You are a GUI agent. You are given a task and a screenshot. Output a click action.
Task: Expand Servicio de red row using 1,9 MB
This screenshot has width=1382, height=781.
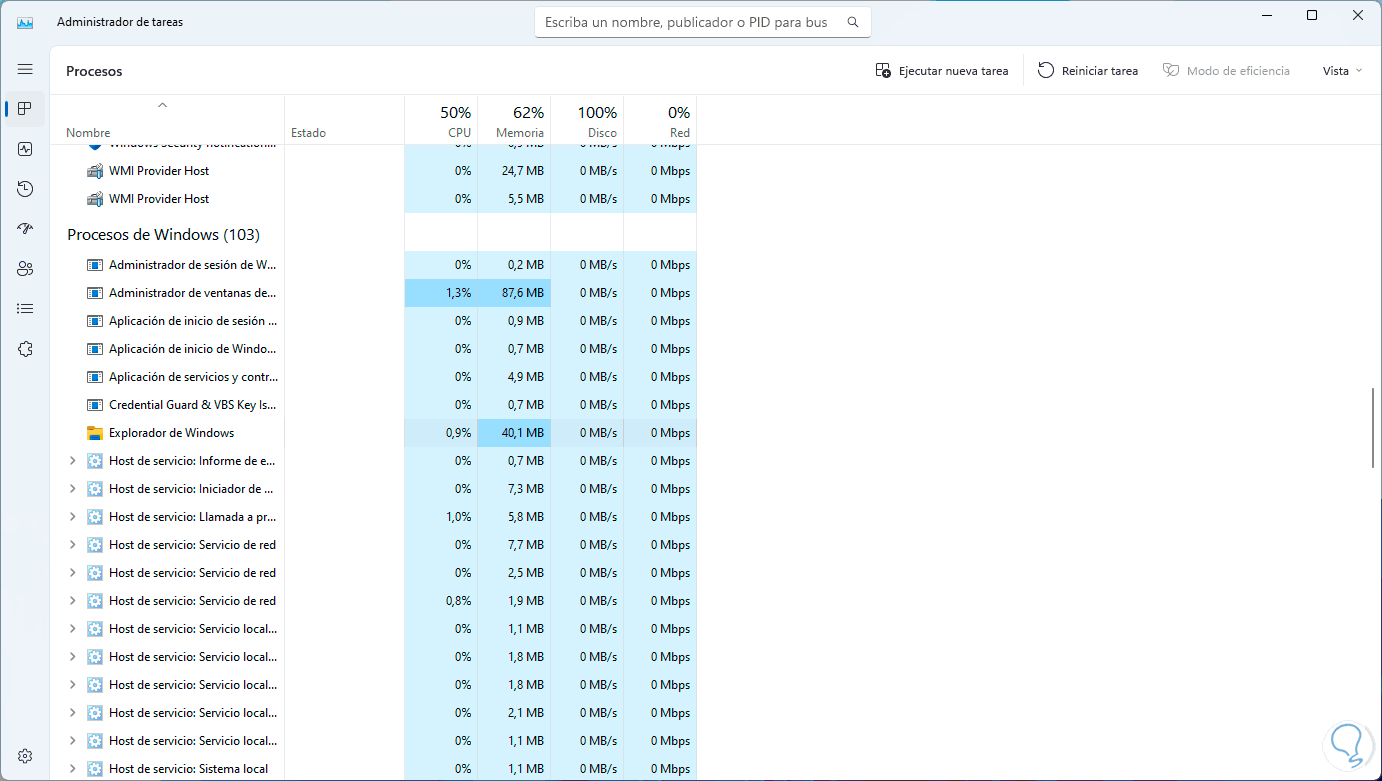tap(72, 601)
